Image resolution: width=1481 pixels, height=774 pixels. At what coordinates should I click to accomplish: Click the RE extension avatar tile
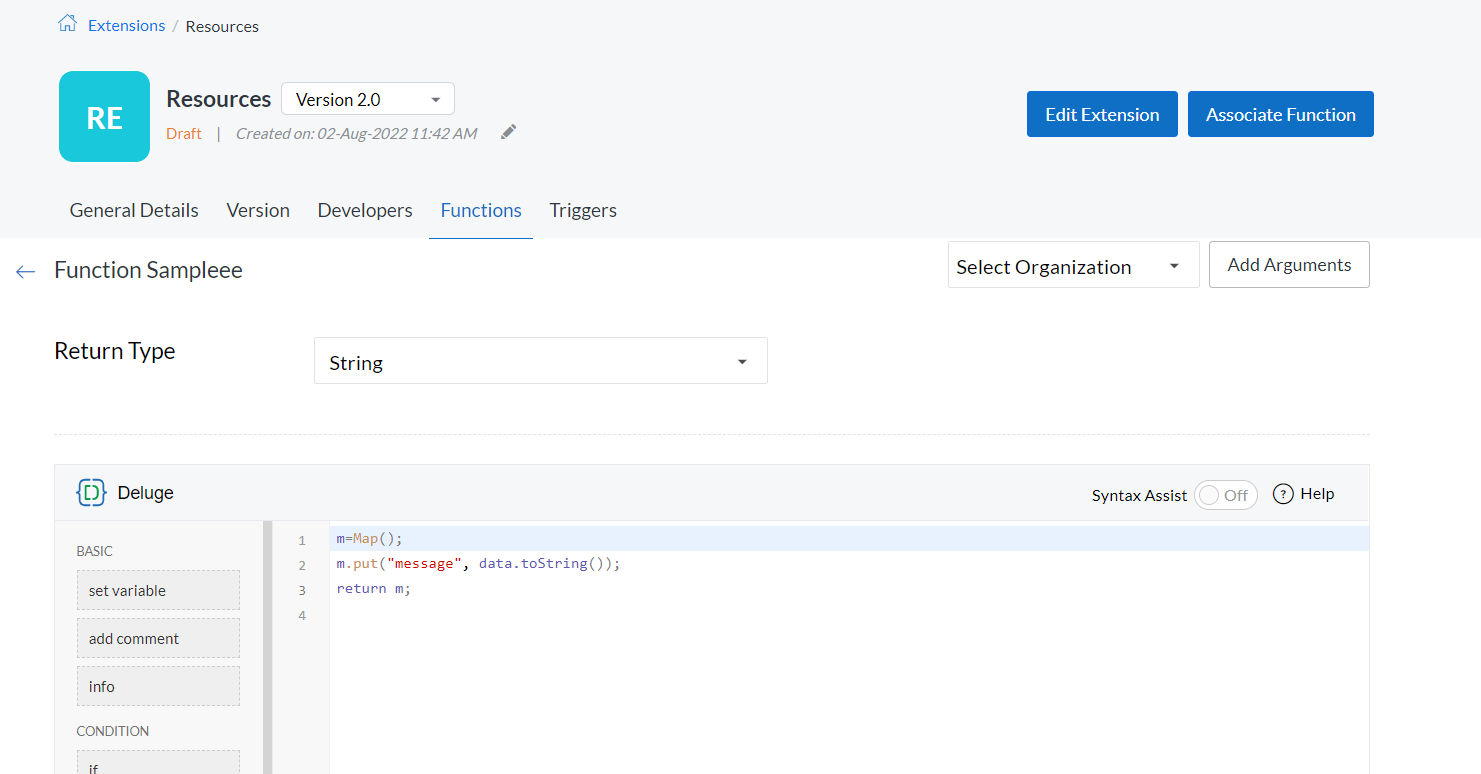tap(104, 117)
